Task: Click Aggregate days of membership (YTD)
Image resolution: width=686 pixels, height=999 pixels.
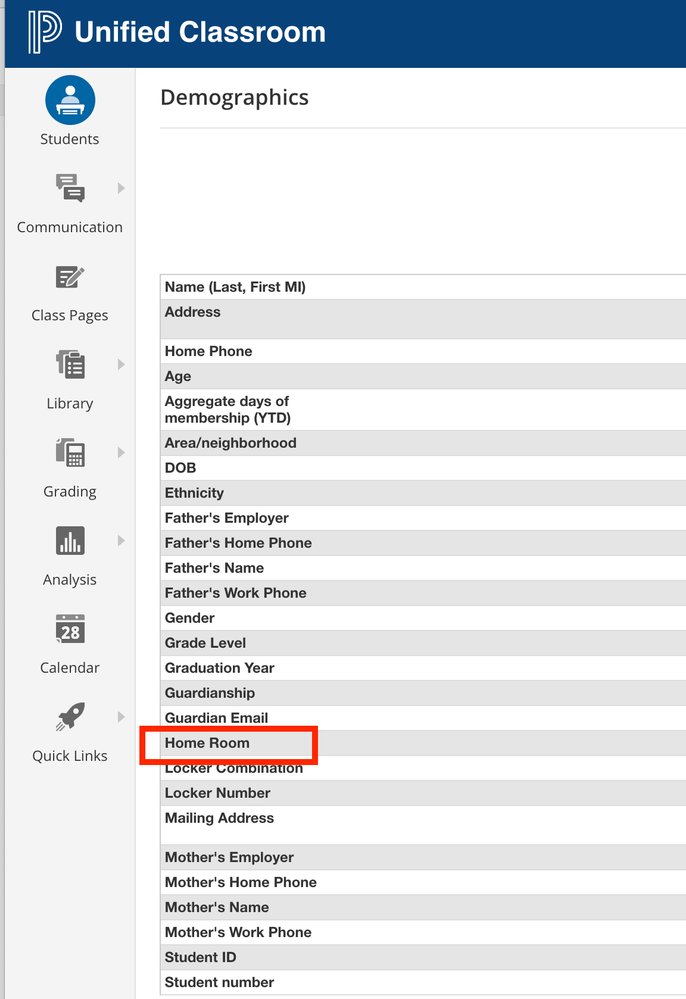Action: [227, 410]
